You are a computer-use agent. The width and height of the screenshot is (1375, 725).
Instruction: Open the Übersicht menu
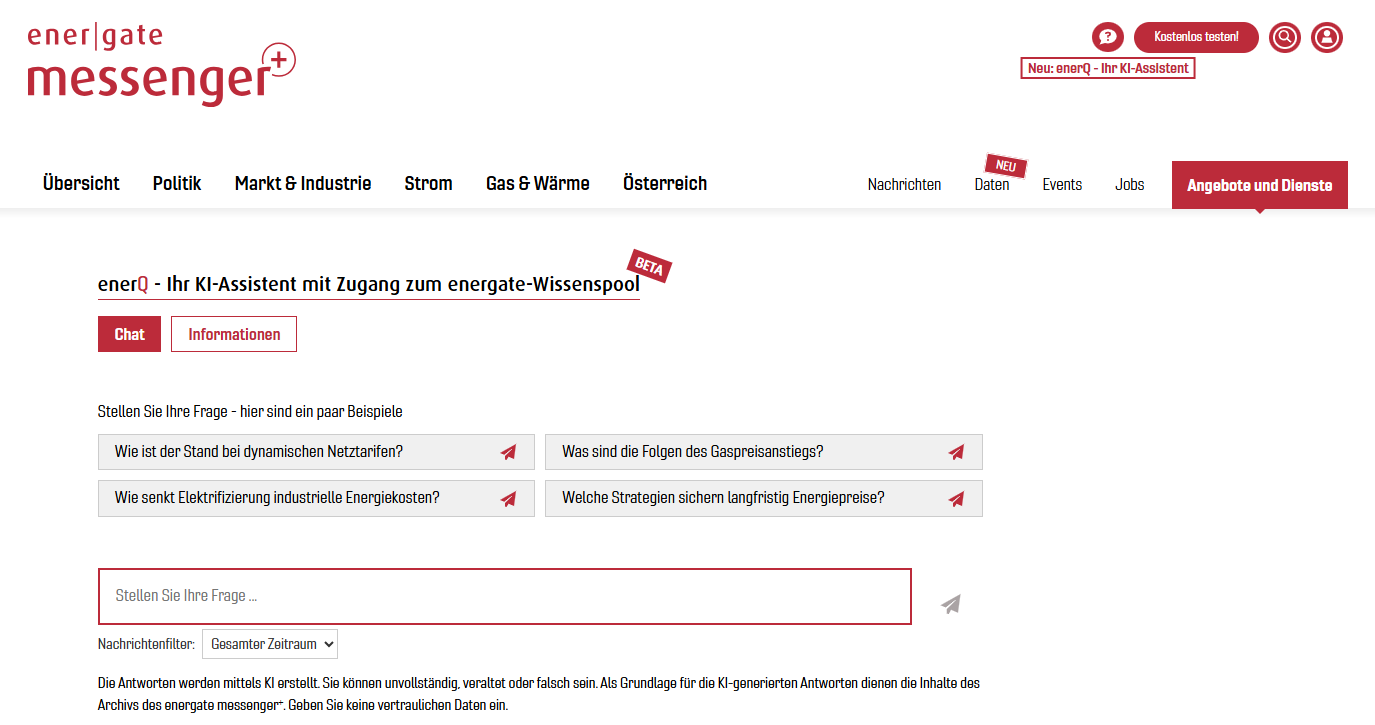[x=81, y=183]
